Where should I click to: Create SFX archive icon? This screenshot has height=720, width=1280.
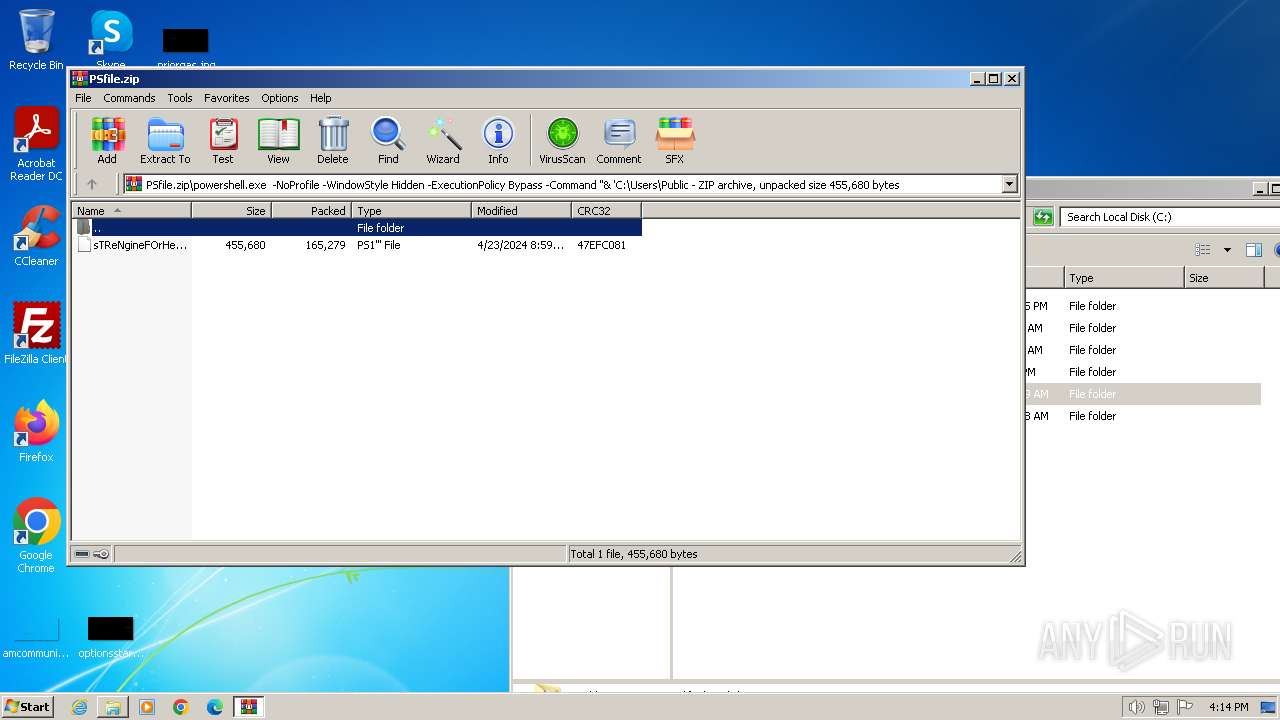(675, 140)
